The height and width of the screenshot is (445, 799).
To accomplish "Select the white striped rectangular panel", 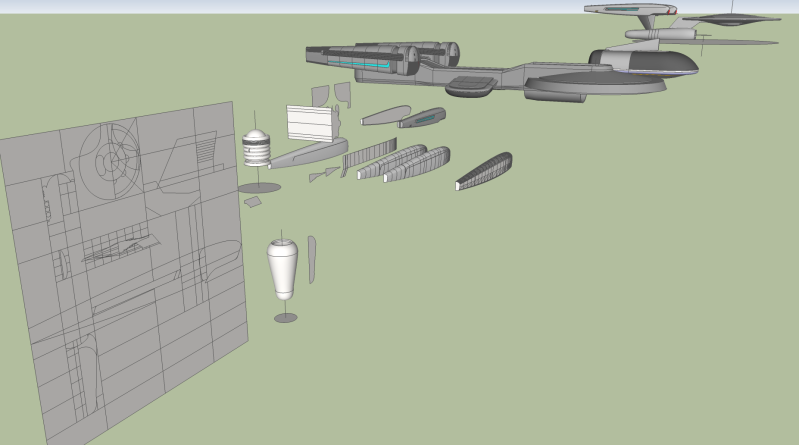I will click(x=310, y=123).
